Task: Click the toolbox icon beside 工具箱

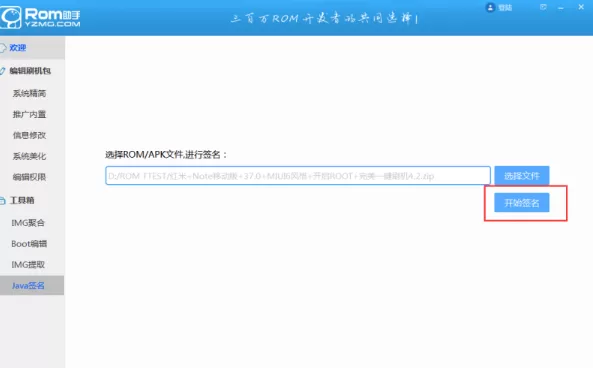Action: pos(3,200)
